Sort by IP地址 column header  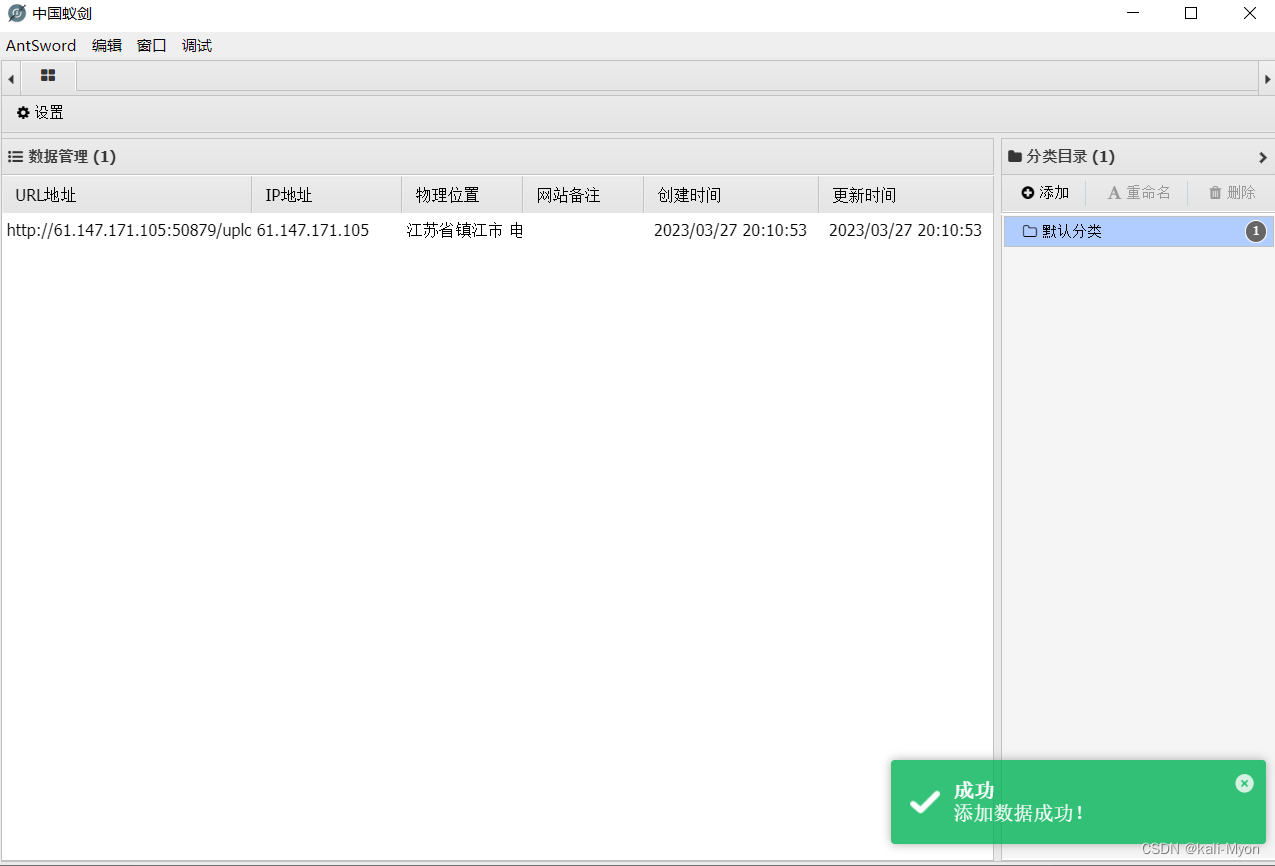tap(327, 195)
